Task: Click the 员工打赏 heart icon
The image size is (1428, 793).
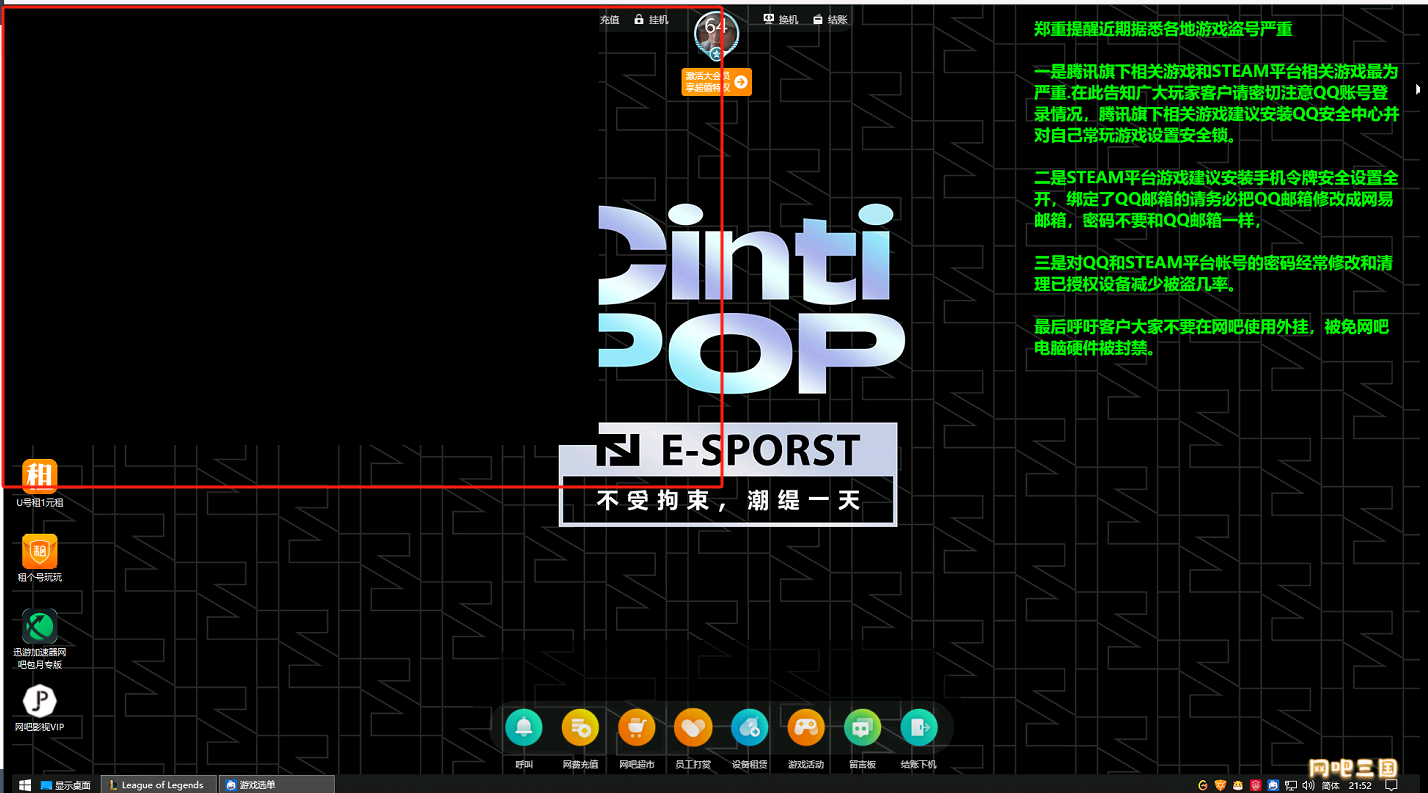Action: click(x=693, y=728)
